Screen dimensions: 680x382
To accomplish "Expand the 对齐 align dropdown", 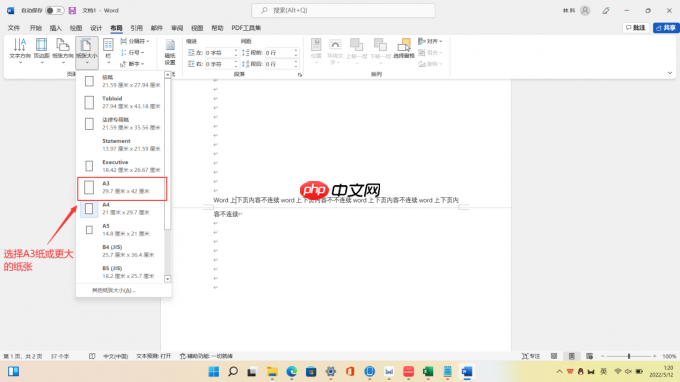I will (430, 41).
